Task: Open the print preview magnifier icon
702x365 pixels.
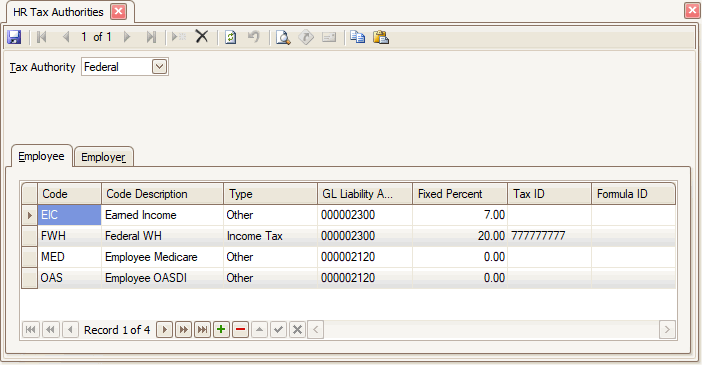Action: coord(283,37)
